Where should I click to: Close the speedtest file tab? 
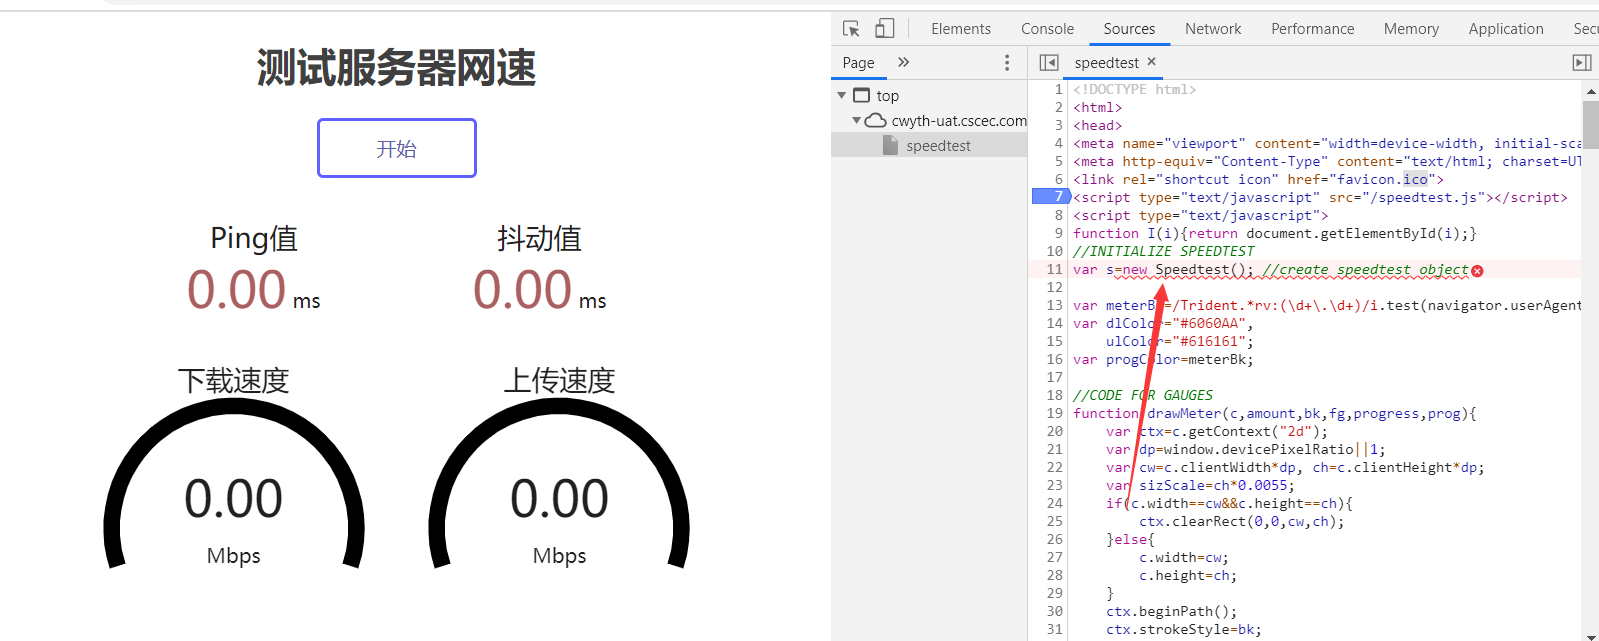(1152, 62)
